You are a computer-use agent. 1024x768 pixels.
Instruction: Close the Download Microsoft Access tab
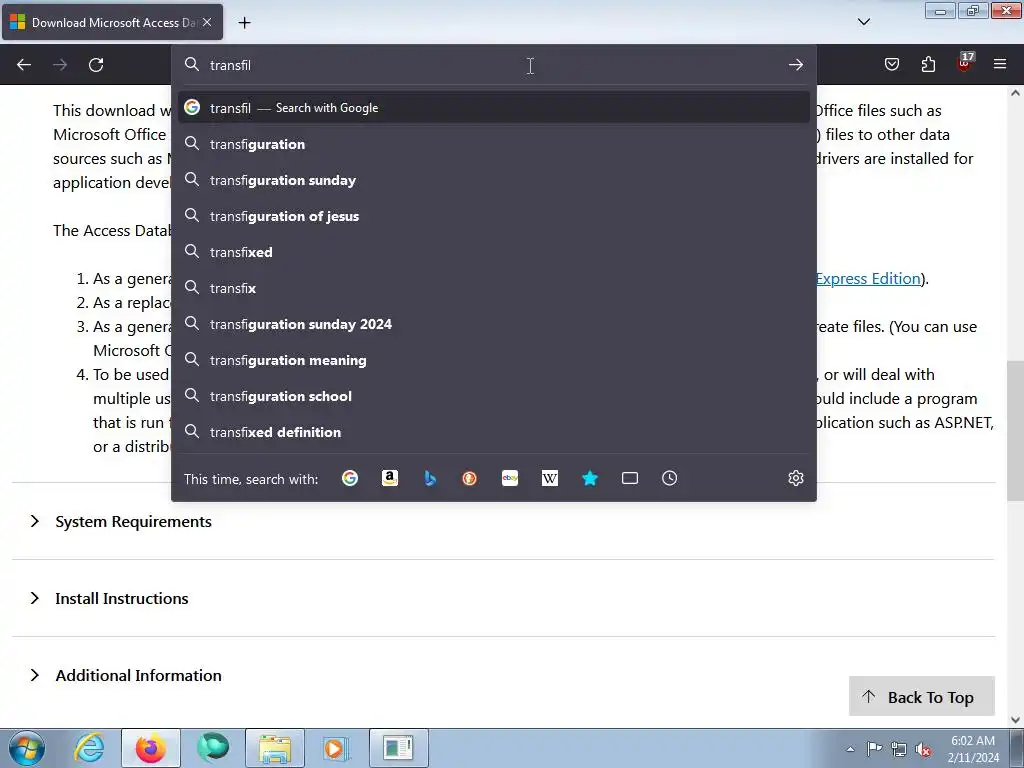pos(207,22)
